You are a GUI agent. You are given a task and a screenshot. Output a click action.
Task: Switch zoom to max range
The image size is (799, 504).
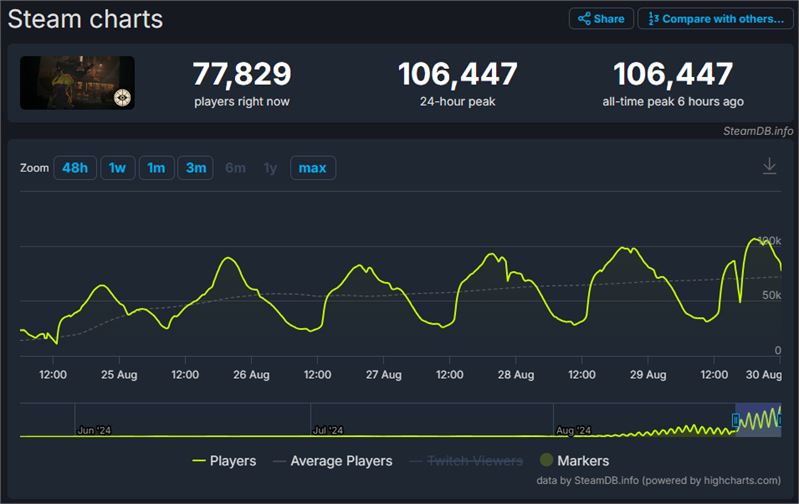313,168
